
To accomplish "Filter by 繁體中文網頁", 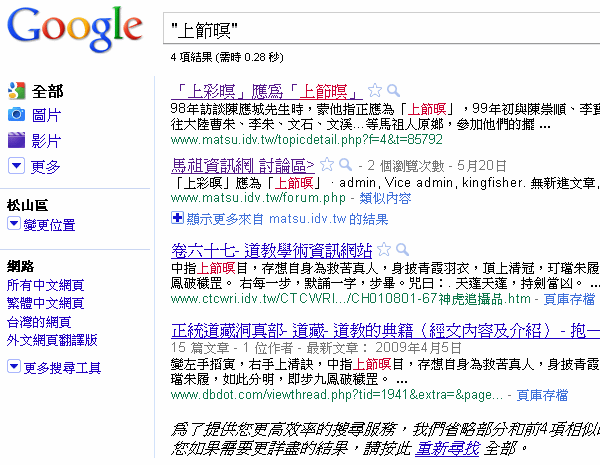I will click(x=46, y=303).
